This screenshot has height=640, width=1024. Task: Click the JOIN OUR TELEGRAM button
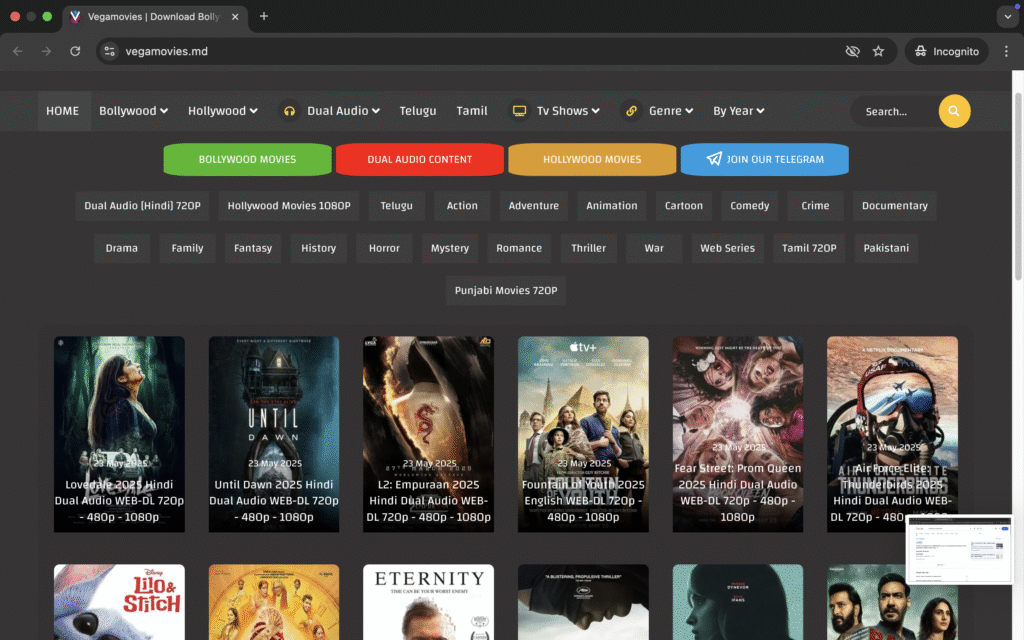[x=765, y=159]
